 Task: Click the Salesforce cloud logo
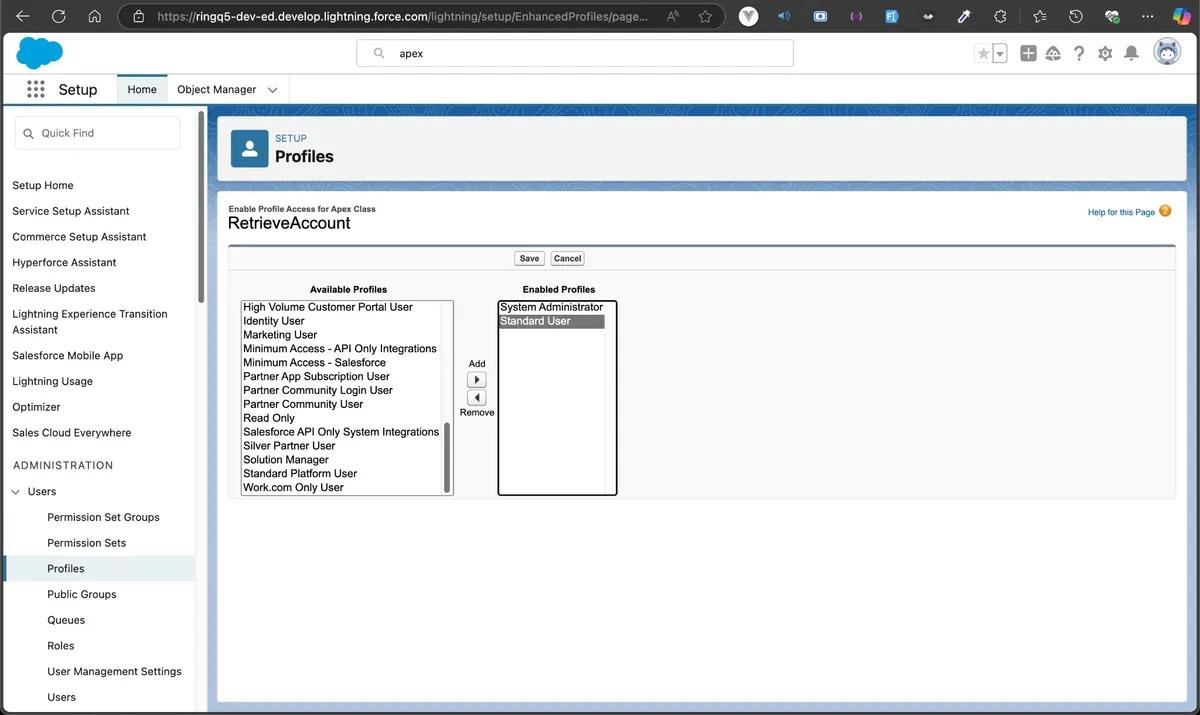pos(40,52)
